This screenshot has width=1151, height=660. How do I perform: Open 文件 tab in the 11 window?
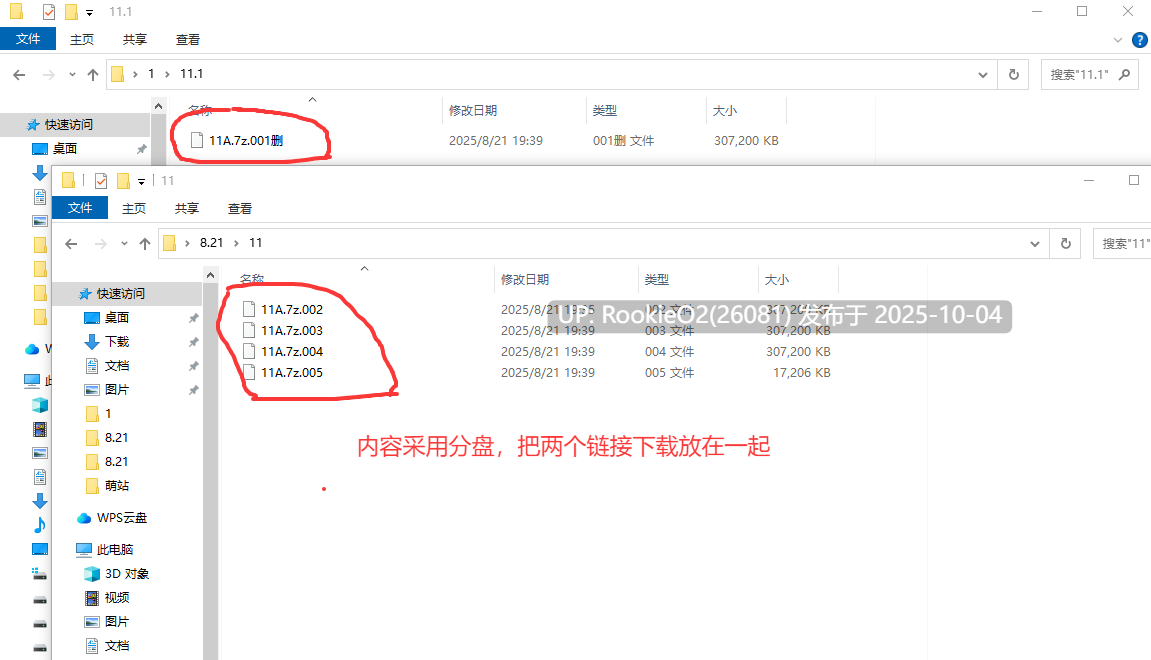(80, 208)
